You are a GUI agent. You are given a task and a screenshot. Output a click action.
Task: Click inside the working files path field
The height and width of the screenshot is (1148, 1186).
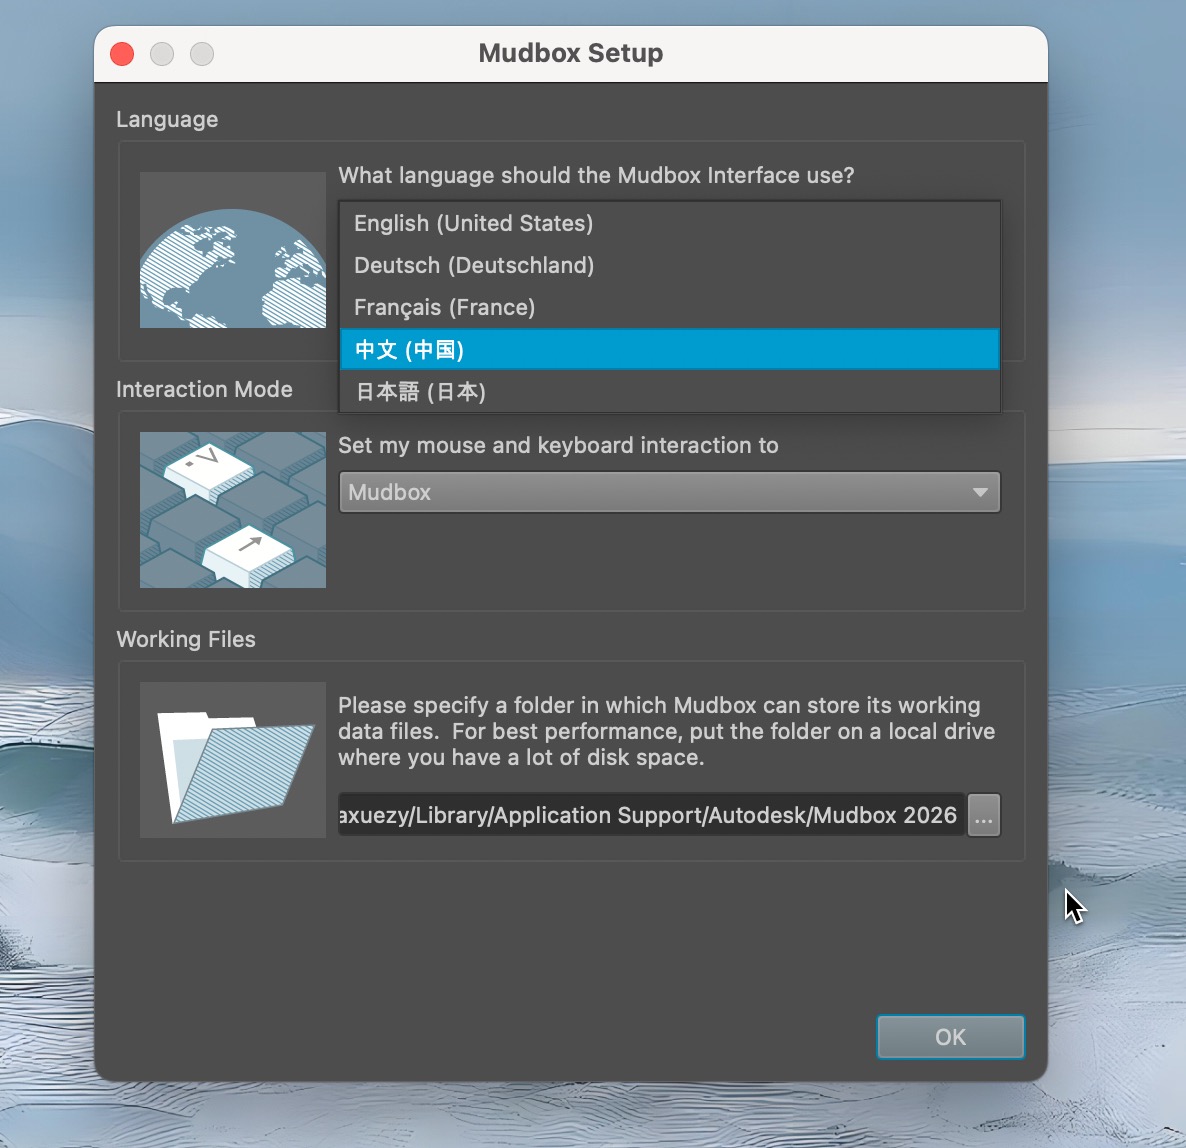[x=650, y=815]
